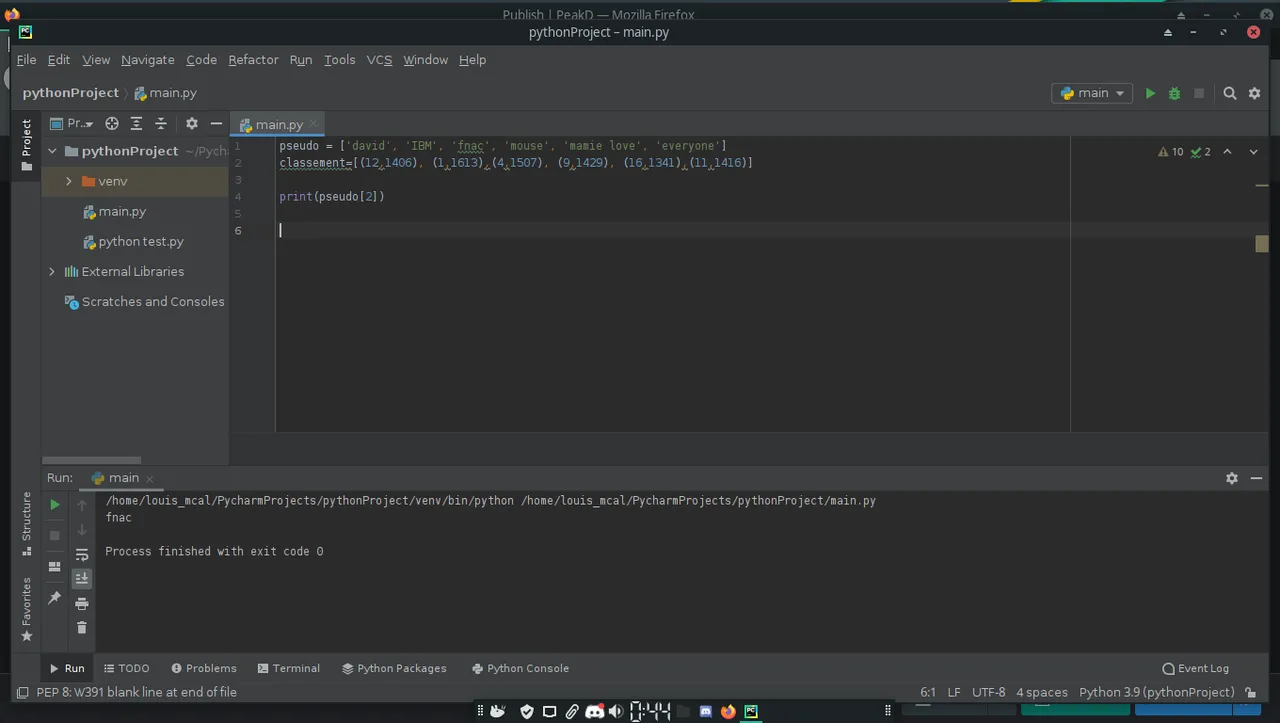
Task: Close the main tab in Run panel
Action: point(149,479)
